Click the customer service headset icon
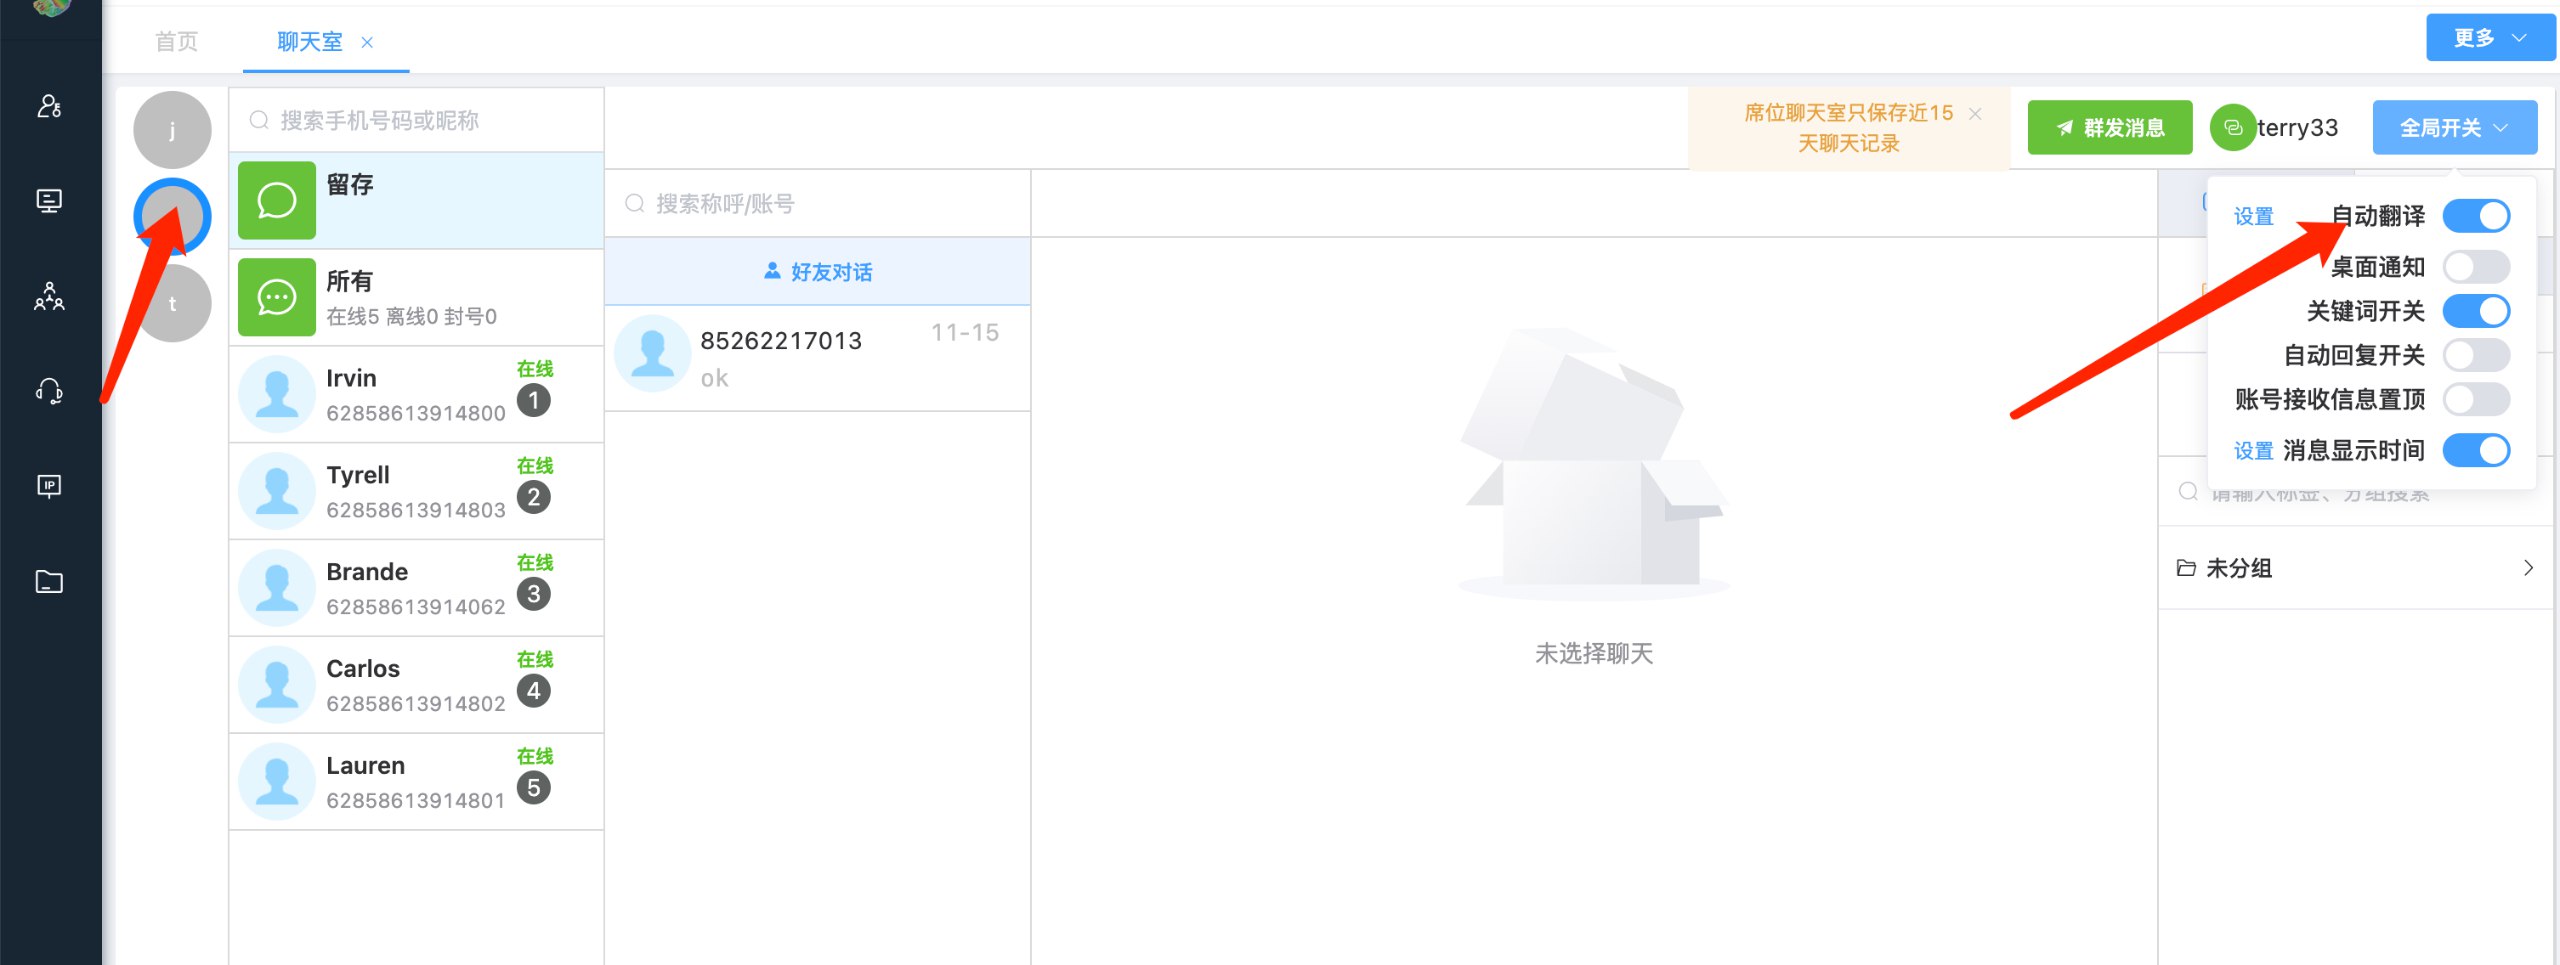The width and height of the screenshot is (2560, 965). point(49,391)
